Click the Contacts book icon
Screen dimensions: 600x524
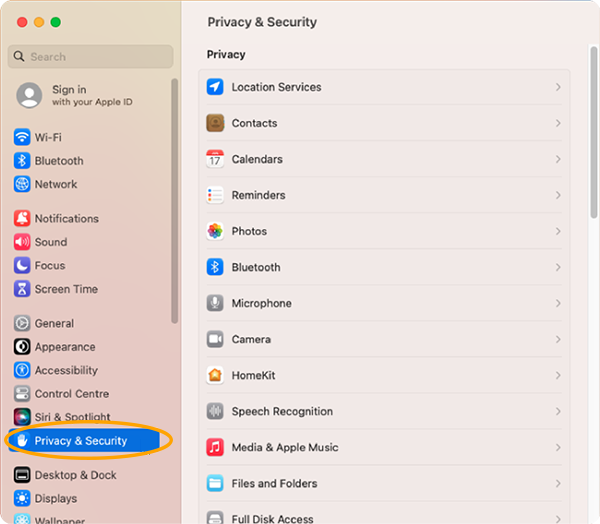215,123
